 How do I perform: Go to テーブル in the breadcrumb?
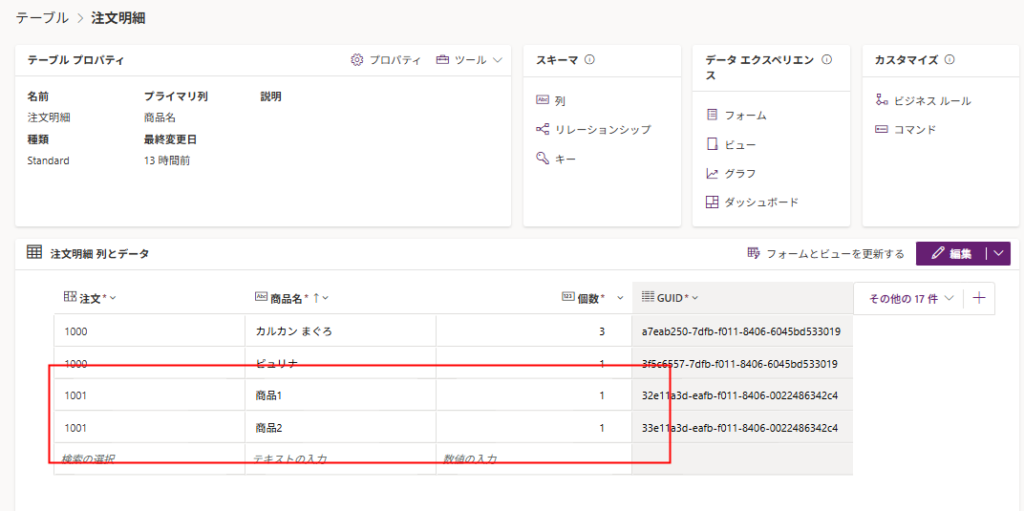pos(42,18)
